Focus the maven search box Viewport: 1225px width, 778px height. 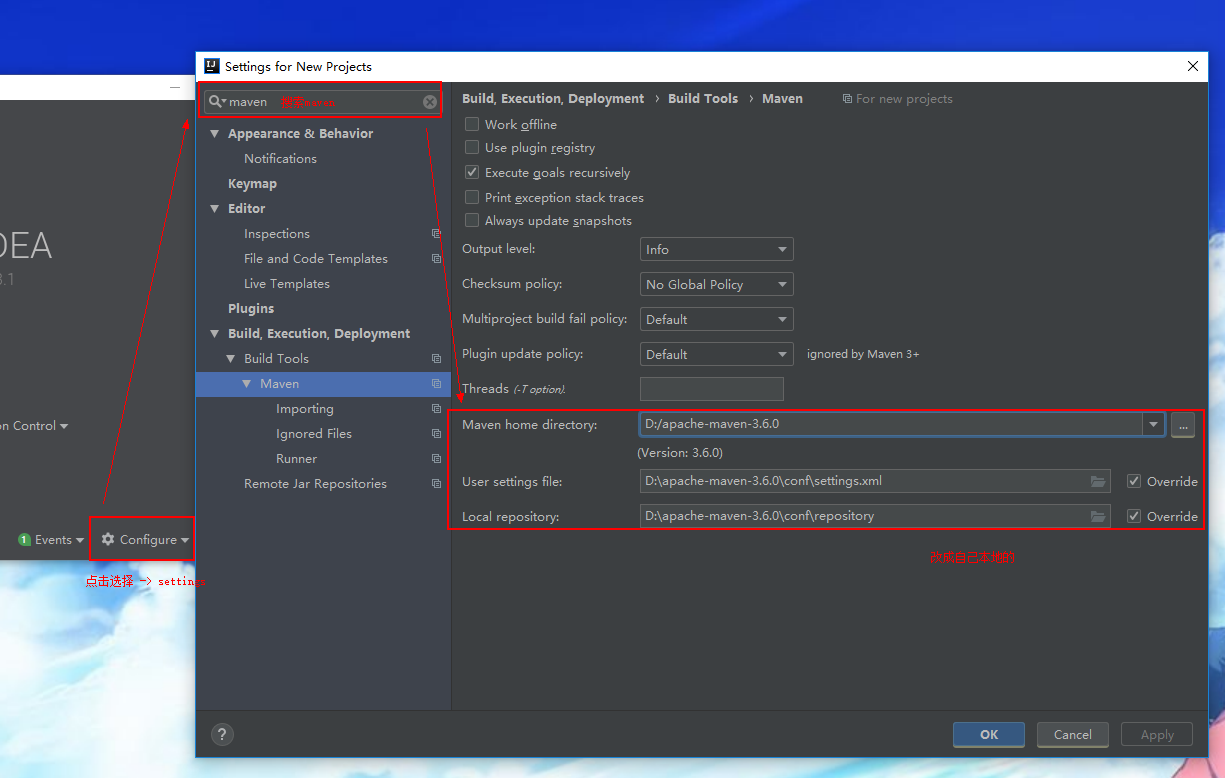322,102
